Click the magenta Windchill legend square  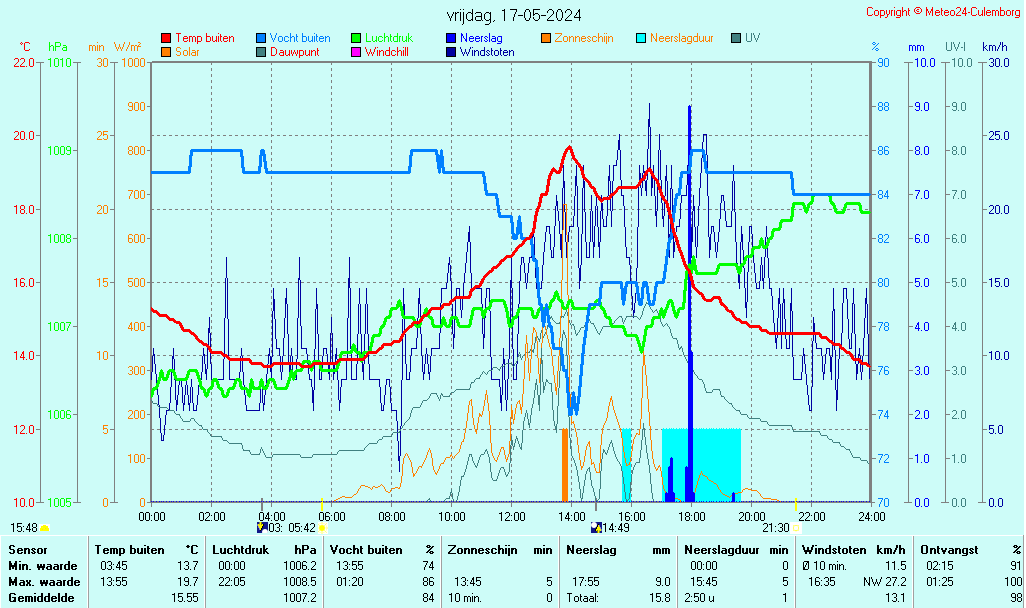[356, 52]
